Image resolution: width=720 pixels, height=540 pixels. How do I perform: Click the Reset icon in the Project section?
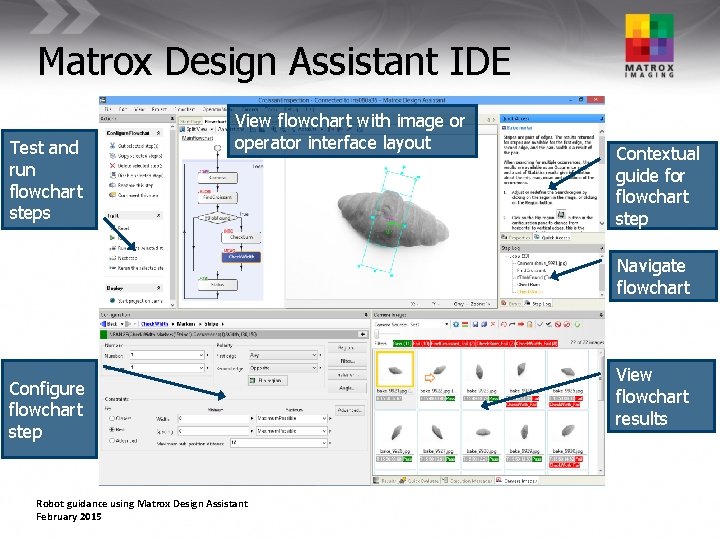tap(112, 228)
